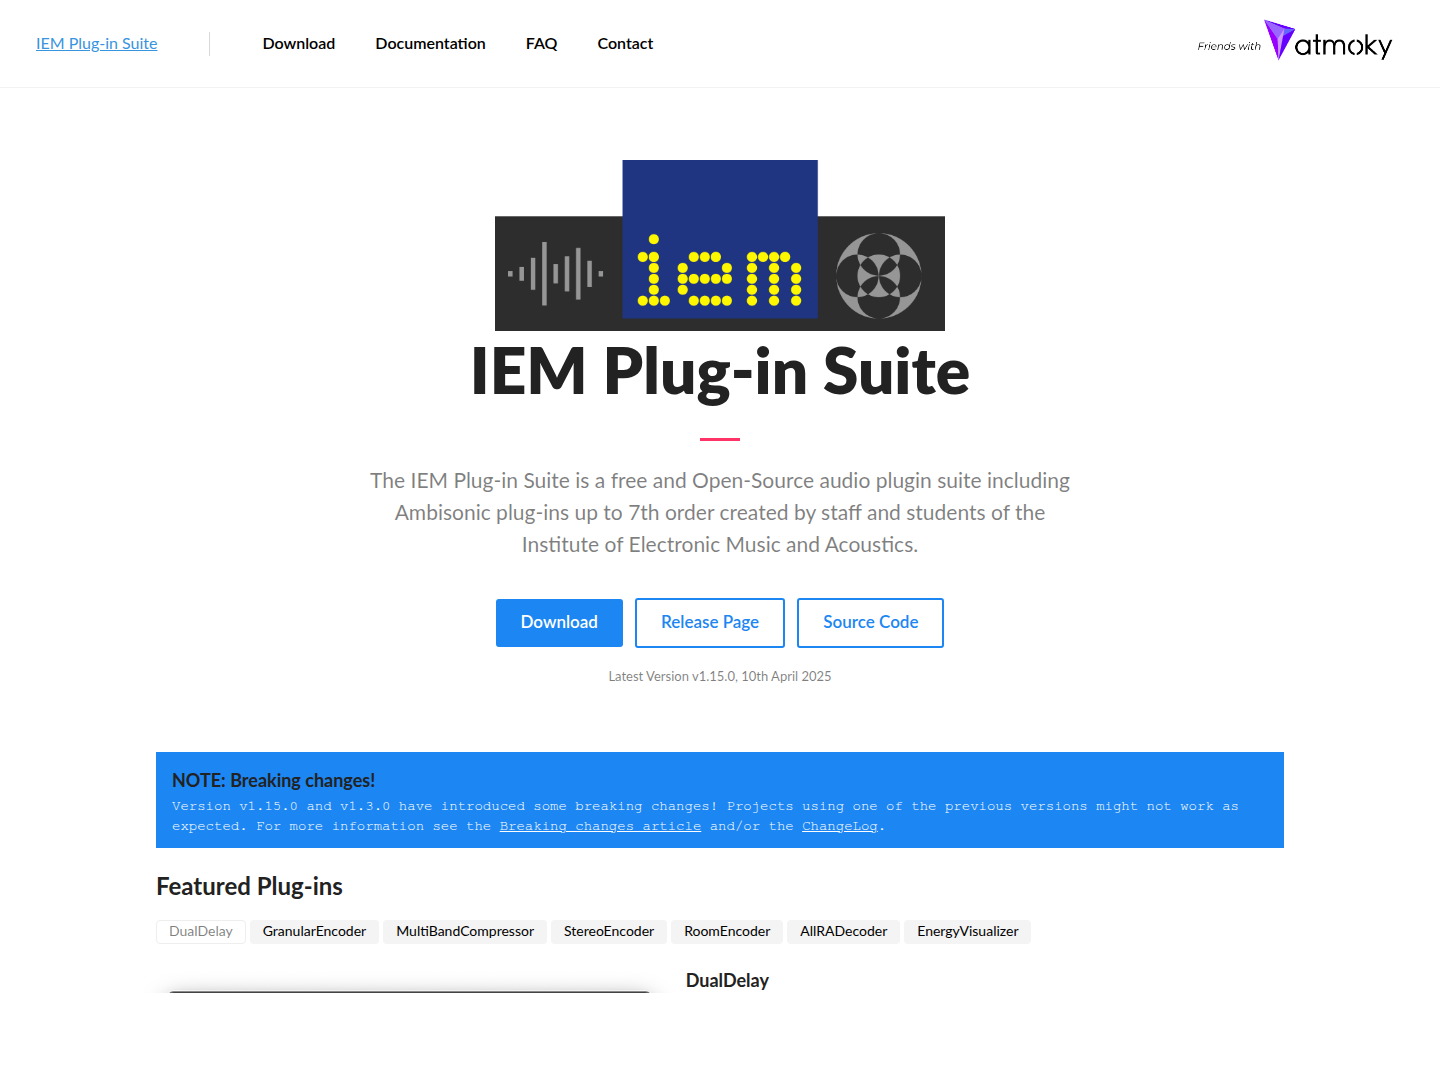Click the blue Download button
This screenshot has height=1080, width=1440.
coord(559,622)
